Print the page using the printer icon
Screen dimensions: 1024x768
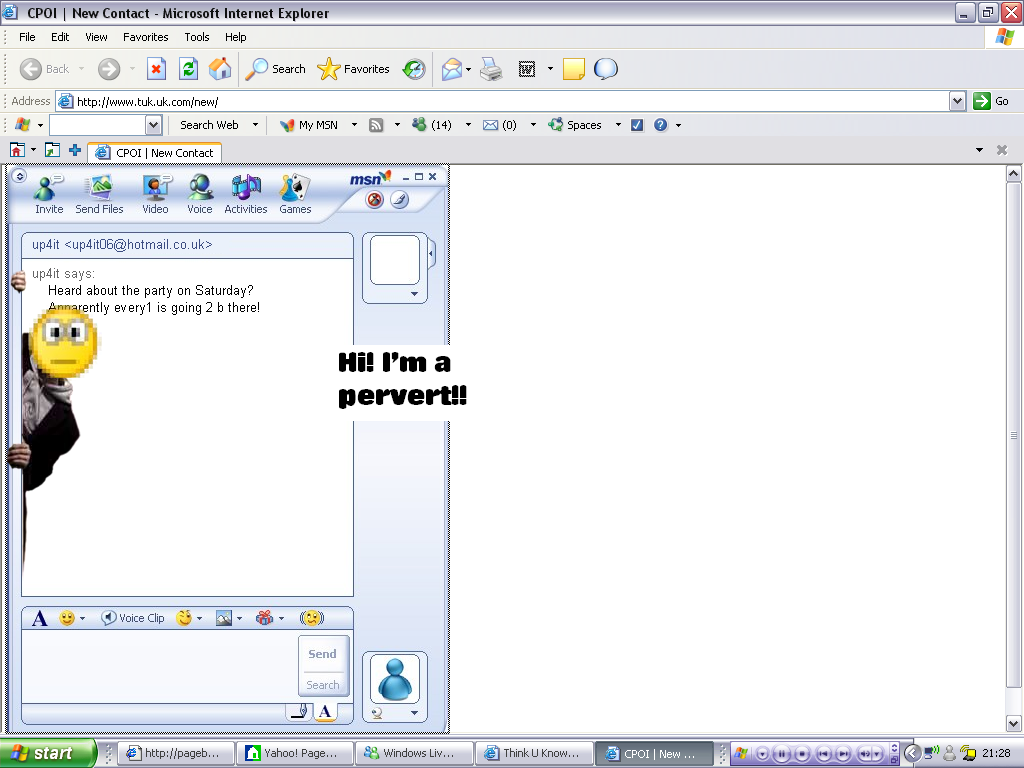[491, 69]
